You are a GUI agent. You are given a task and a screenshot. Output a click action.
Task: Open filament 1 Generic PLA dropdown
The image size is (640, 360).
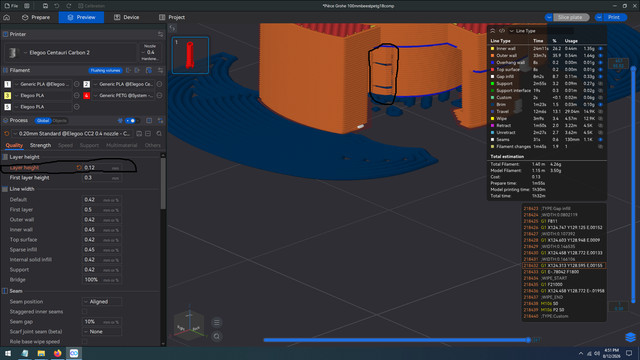pyautogui.click(x=42, y=84)
